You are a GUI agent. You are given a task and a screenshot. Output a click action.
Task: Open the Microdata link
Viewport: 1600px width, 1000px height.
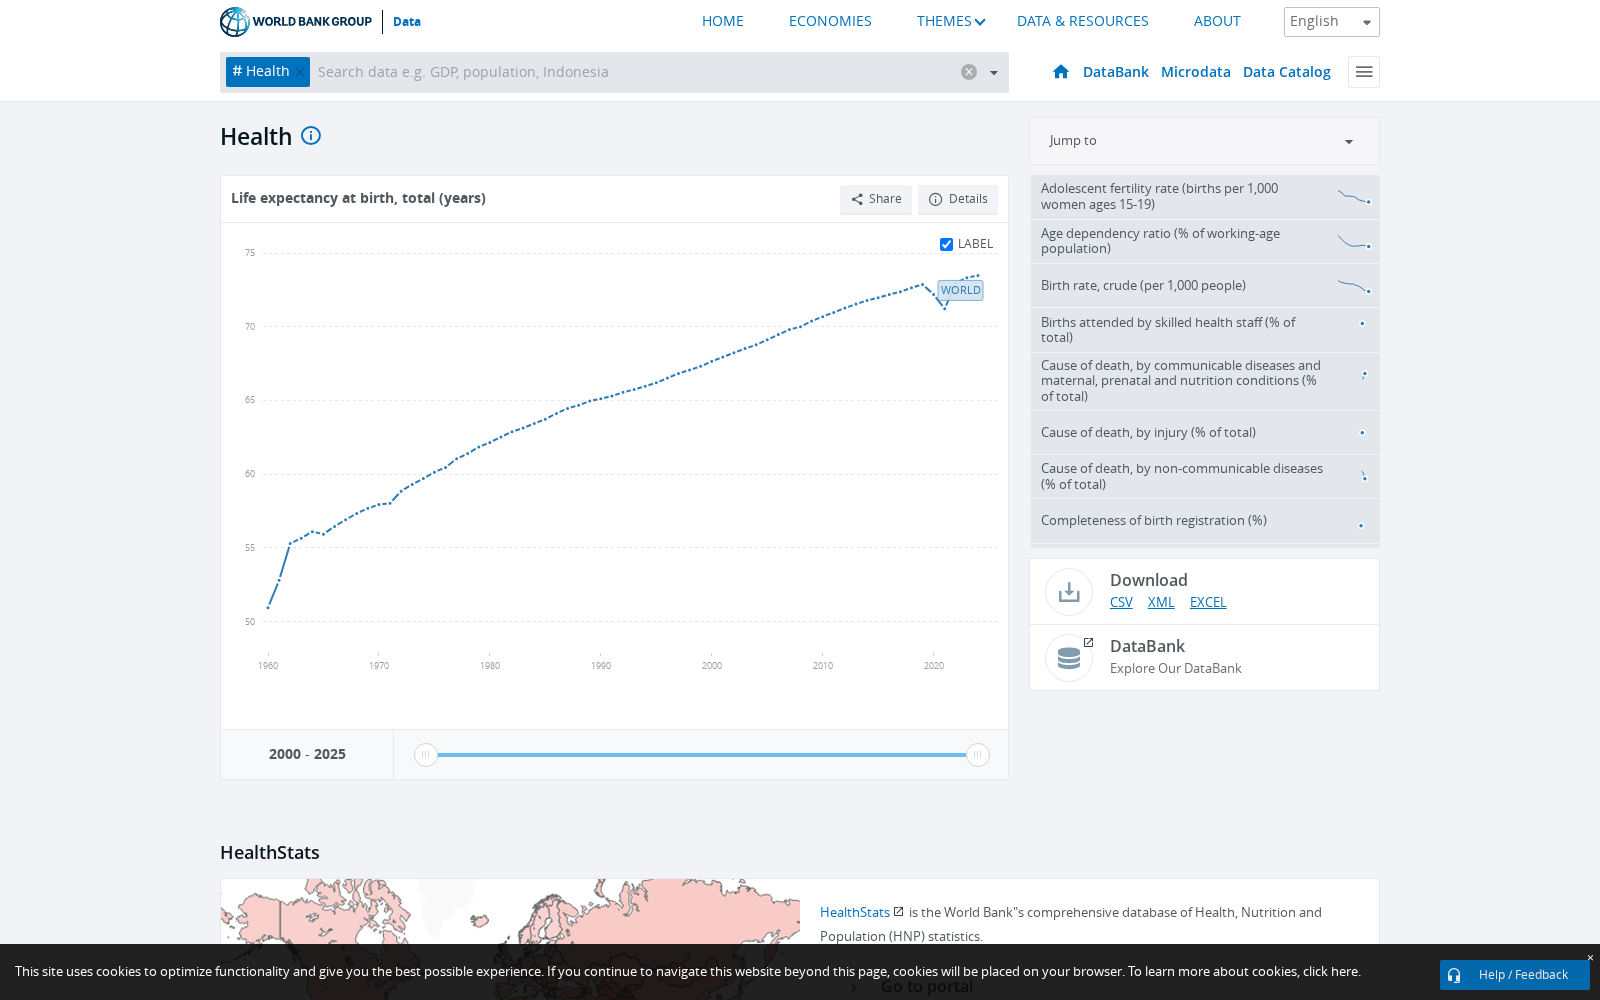1196,72
